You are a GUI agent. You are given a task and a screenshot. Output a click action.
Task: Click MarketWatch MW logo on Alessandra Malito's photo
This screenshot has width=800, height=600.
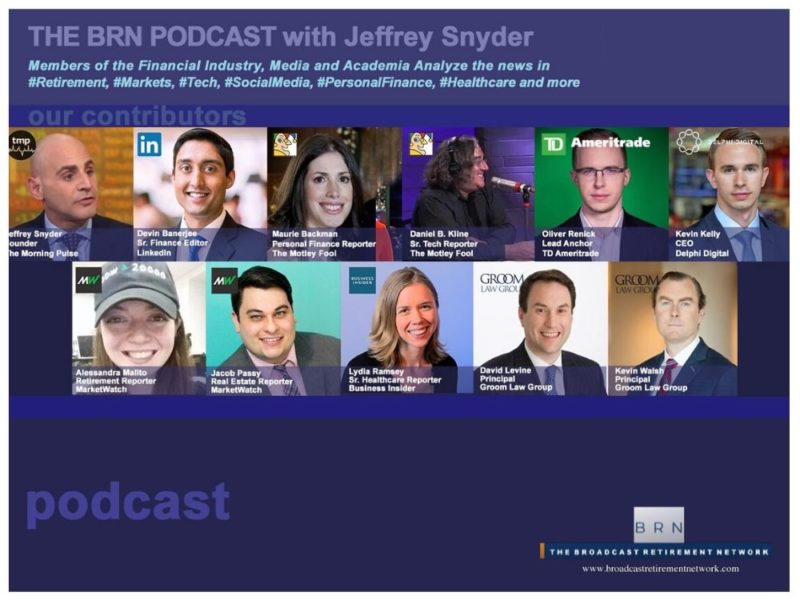(x=89, y=280)
